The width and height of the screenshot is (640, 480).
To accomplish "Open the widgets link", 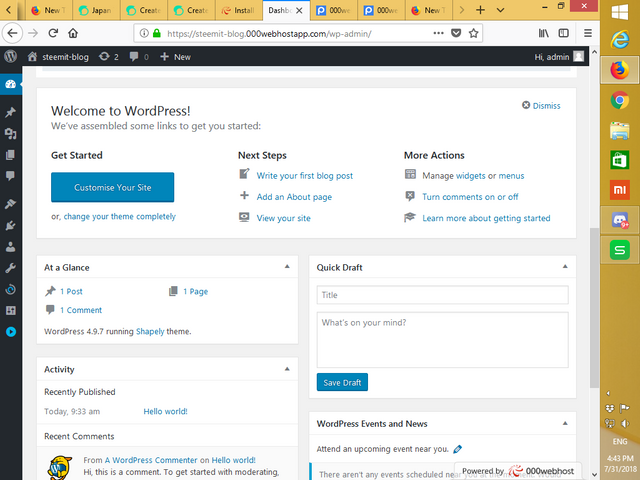I will [471, 176].
